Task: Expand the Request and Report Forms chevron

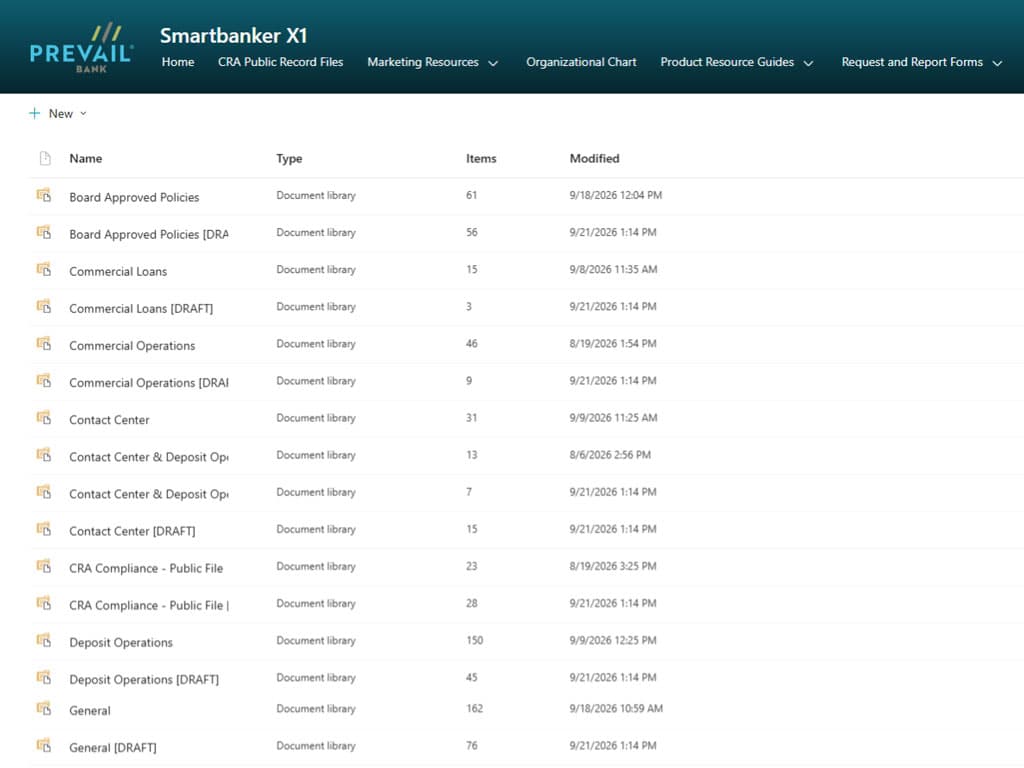Action: tap(997, 63)
